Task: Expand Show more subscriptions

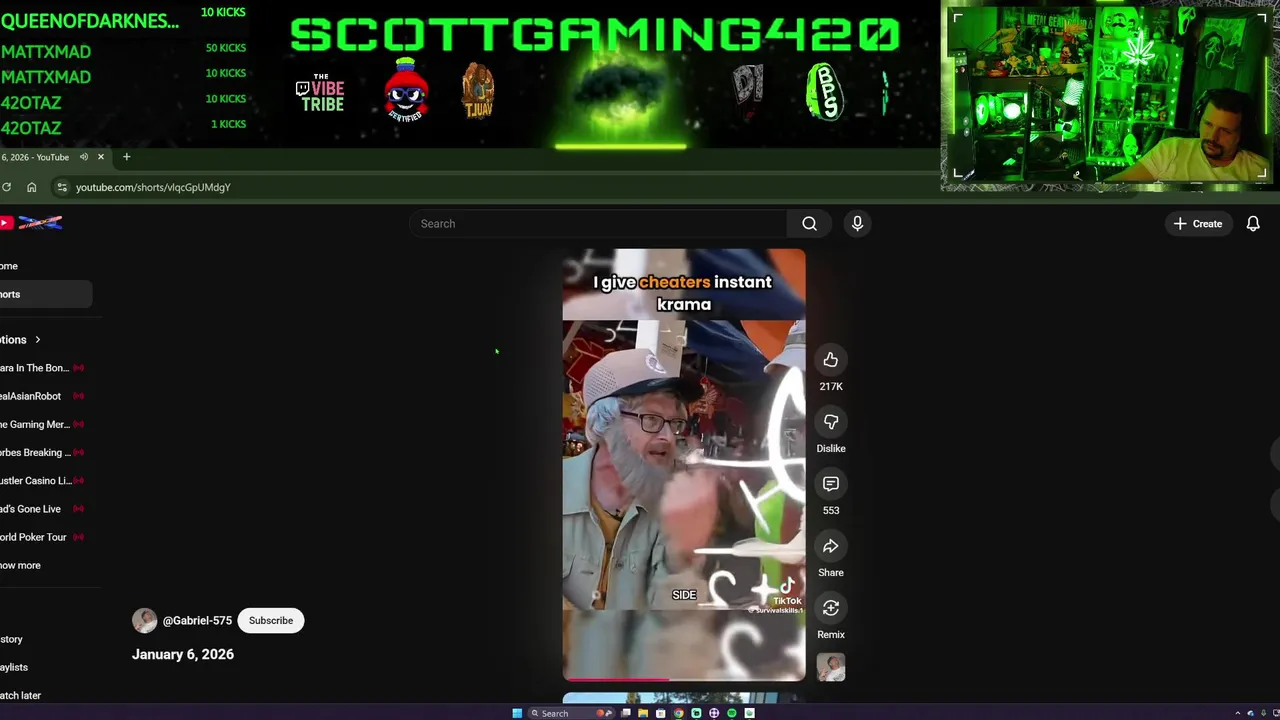Action: [x=21, y=565]
